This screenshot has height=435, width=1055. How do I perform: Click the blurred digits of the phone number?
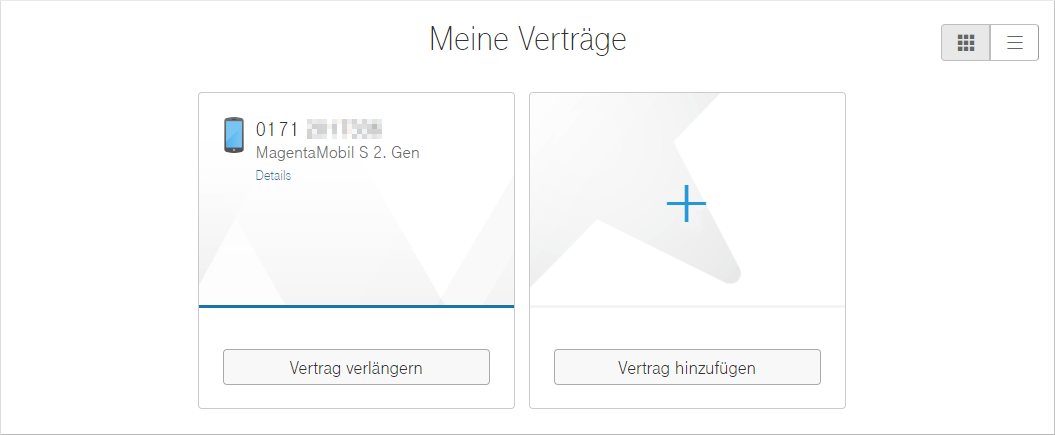pos(344,129)
